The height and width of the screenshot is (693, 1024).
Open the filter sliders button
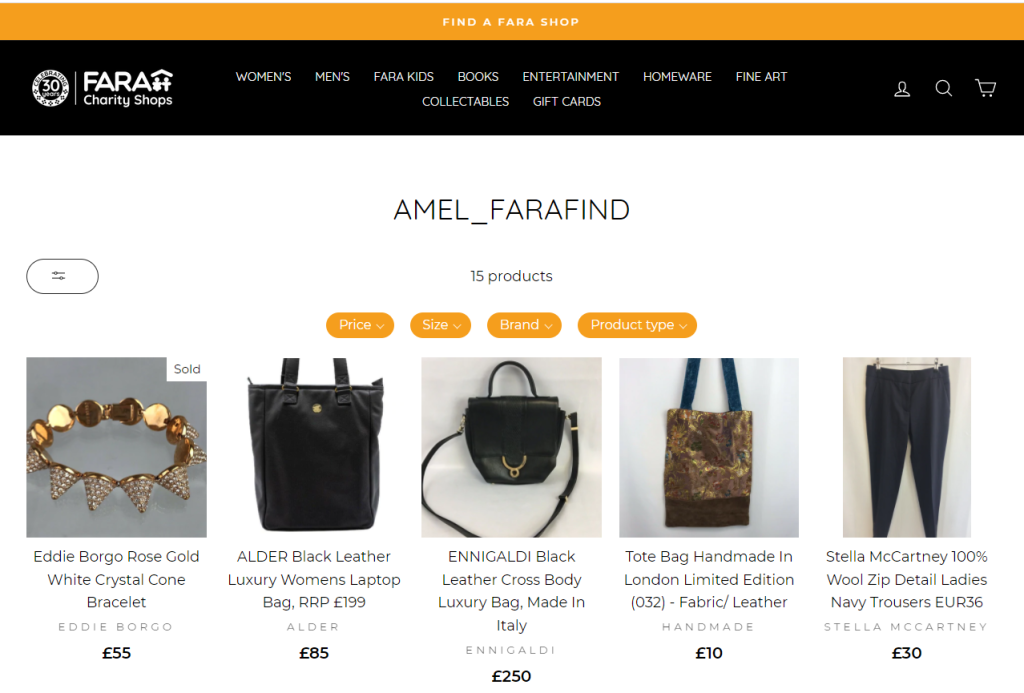(62, 276)
